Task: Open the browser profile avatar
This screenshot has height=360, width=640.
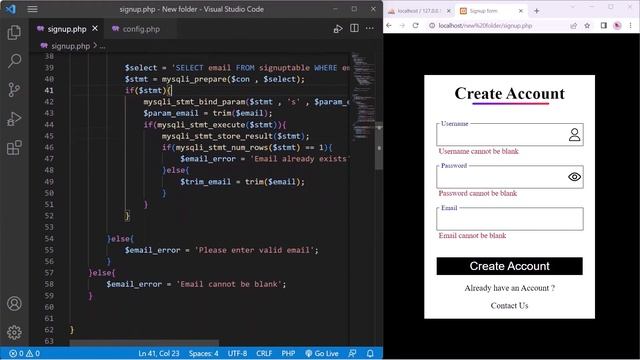Action: (617, 26)
